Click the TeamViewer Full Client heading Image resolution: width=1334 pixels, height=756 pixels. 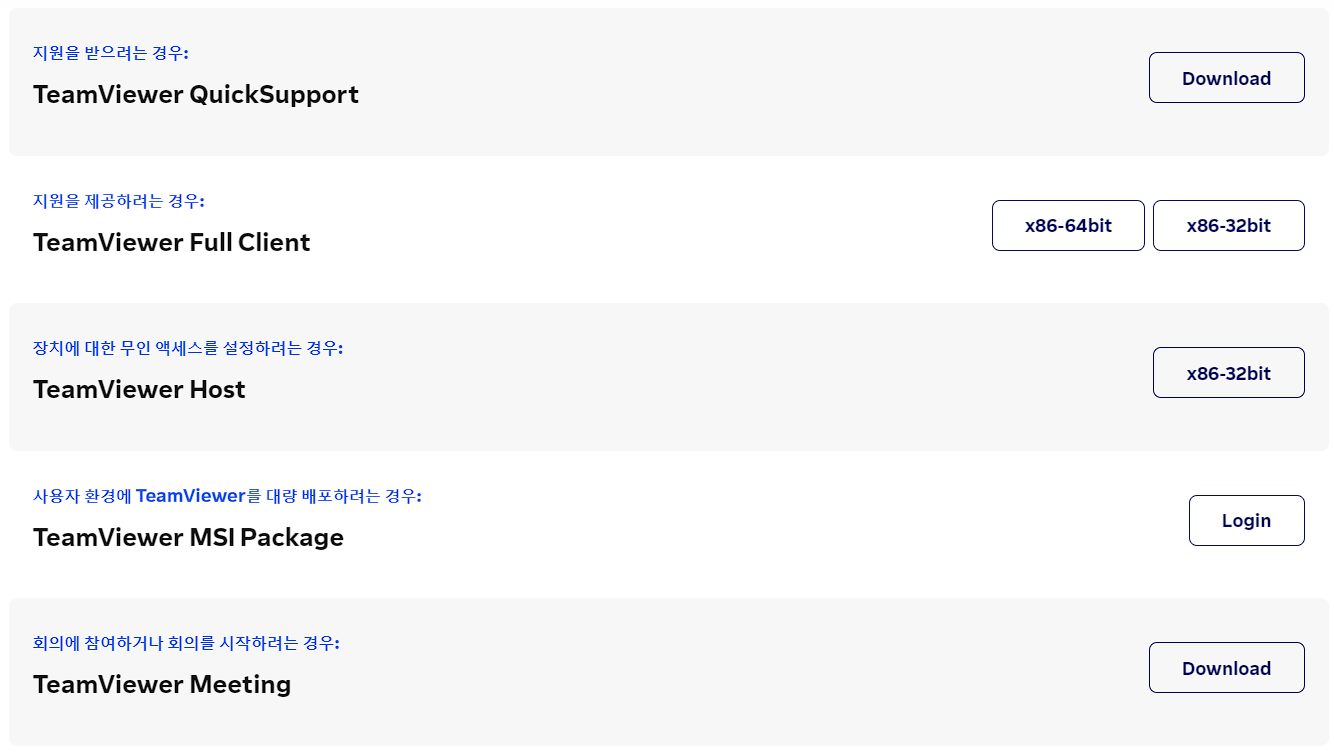[x=171, y=242]
